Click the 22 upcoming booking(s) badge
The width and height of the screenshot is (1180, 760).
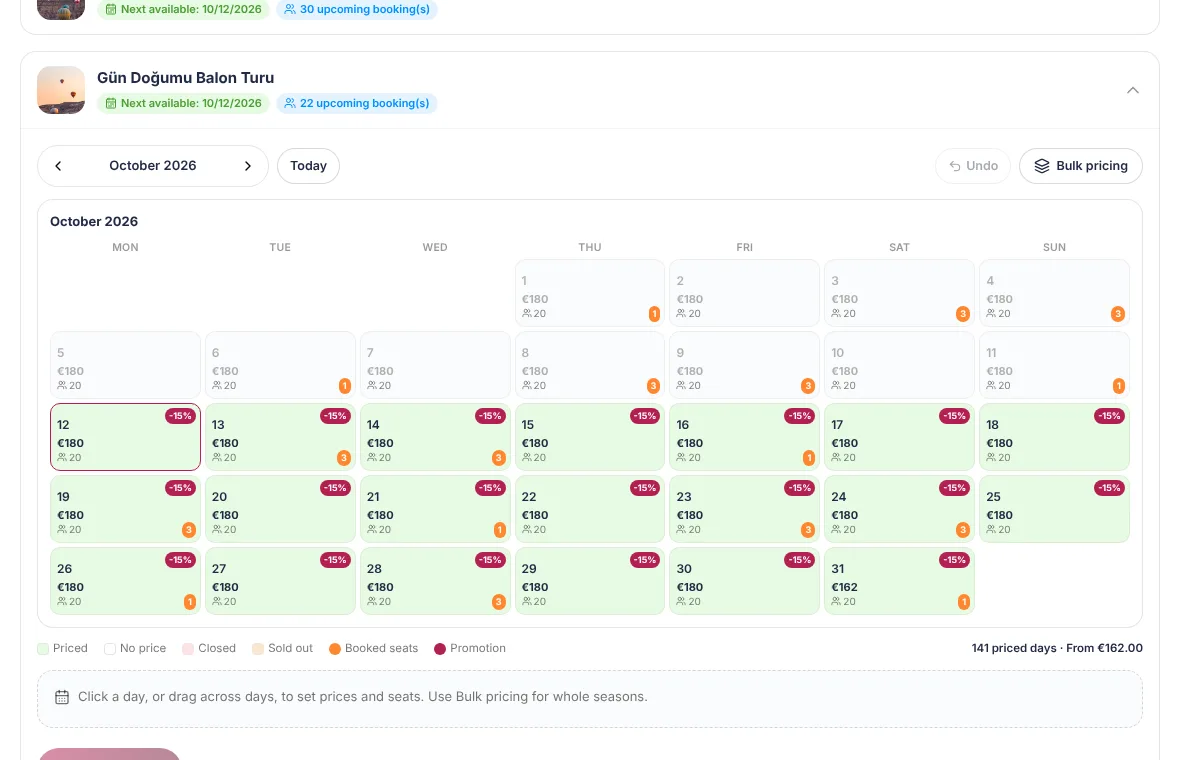coord(357,103)
